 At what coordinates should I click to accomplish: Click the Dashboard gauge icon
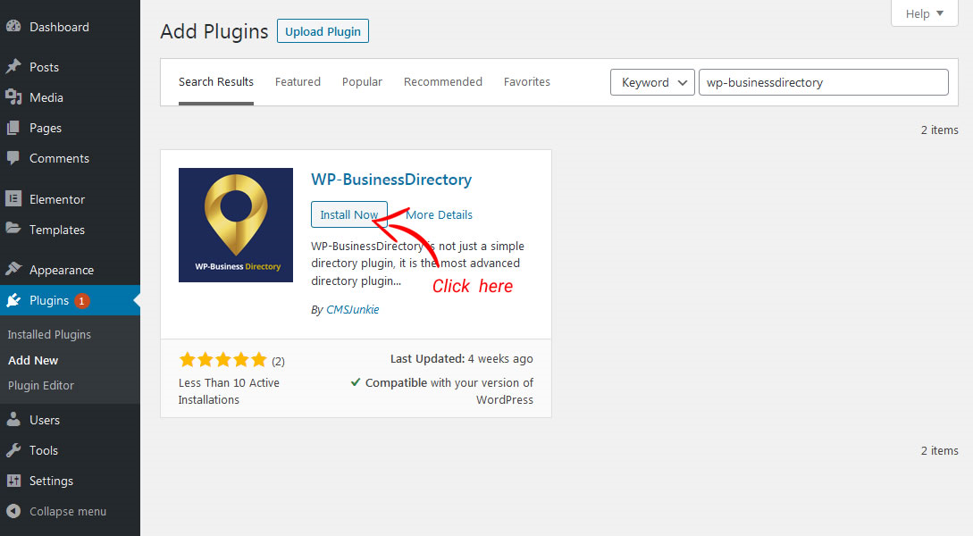13,27
